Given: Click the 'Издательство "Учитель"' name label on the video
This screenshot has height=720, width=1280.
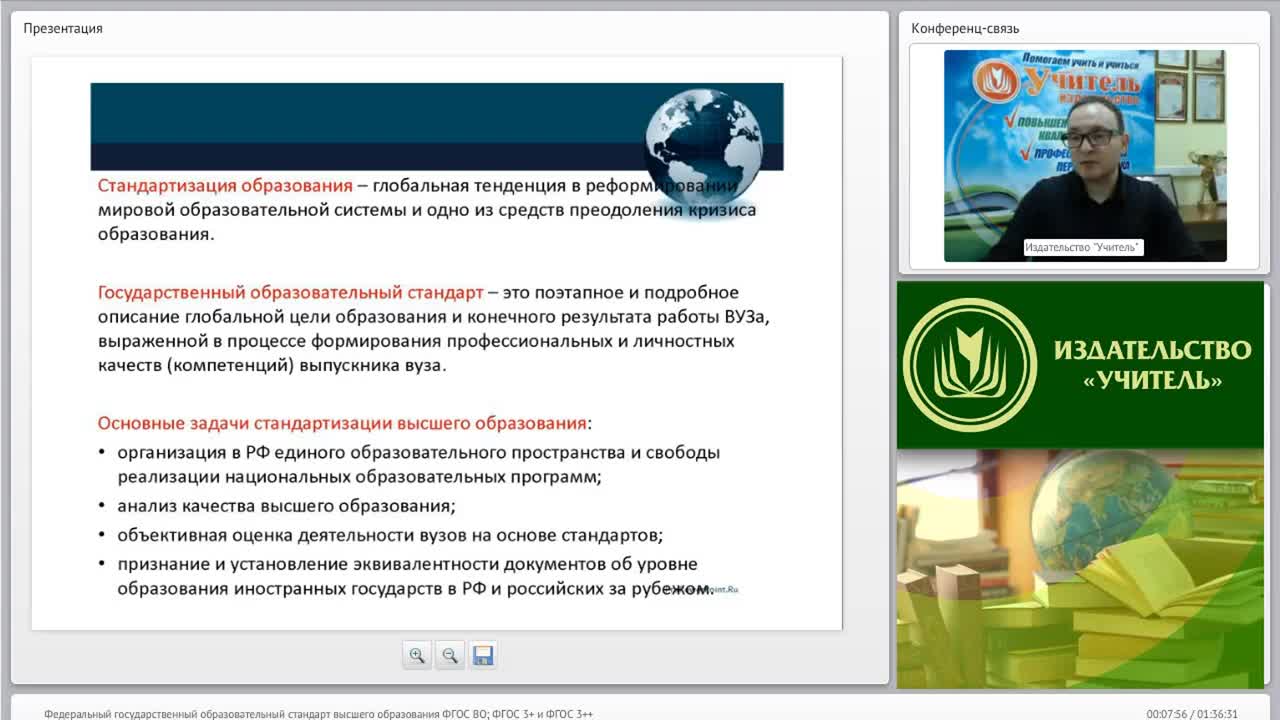Looking at the screenshot, I should tap(1084, 247).
